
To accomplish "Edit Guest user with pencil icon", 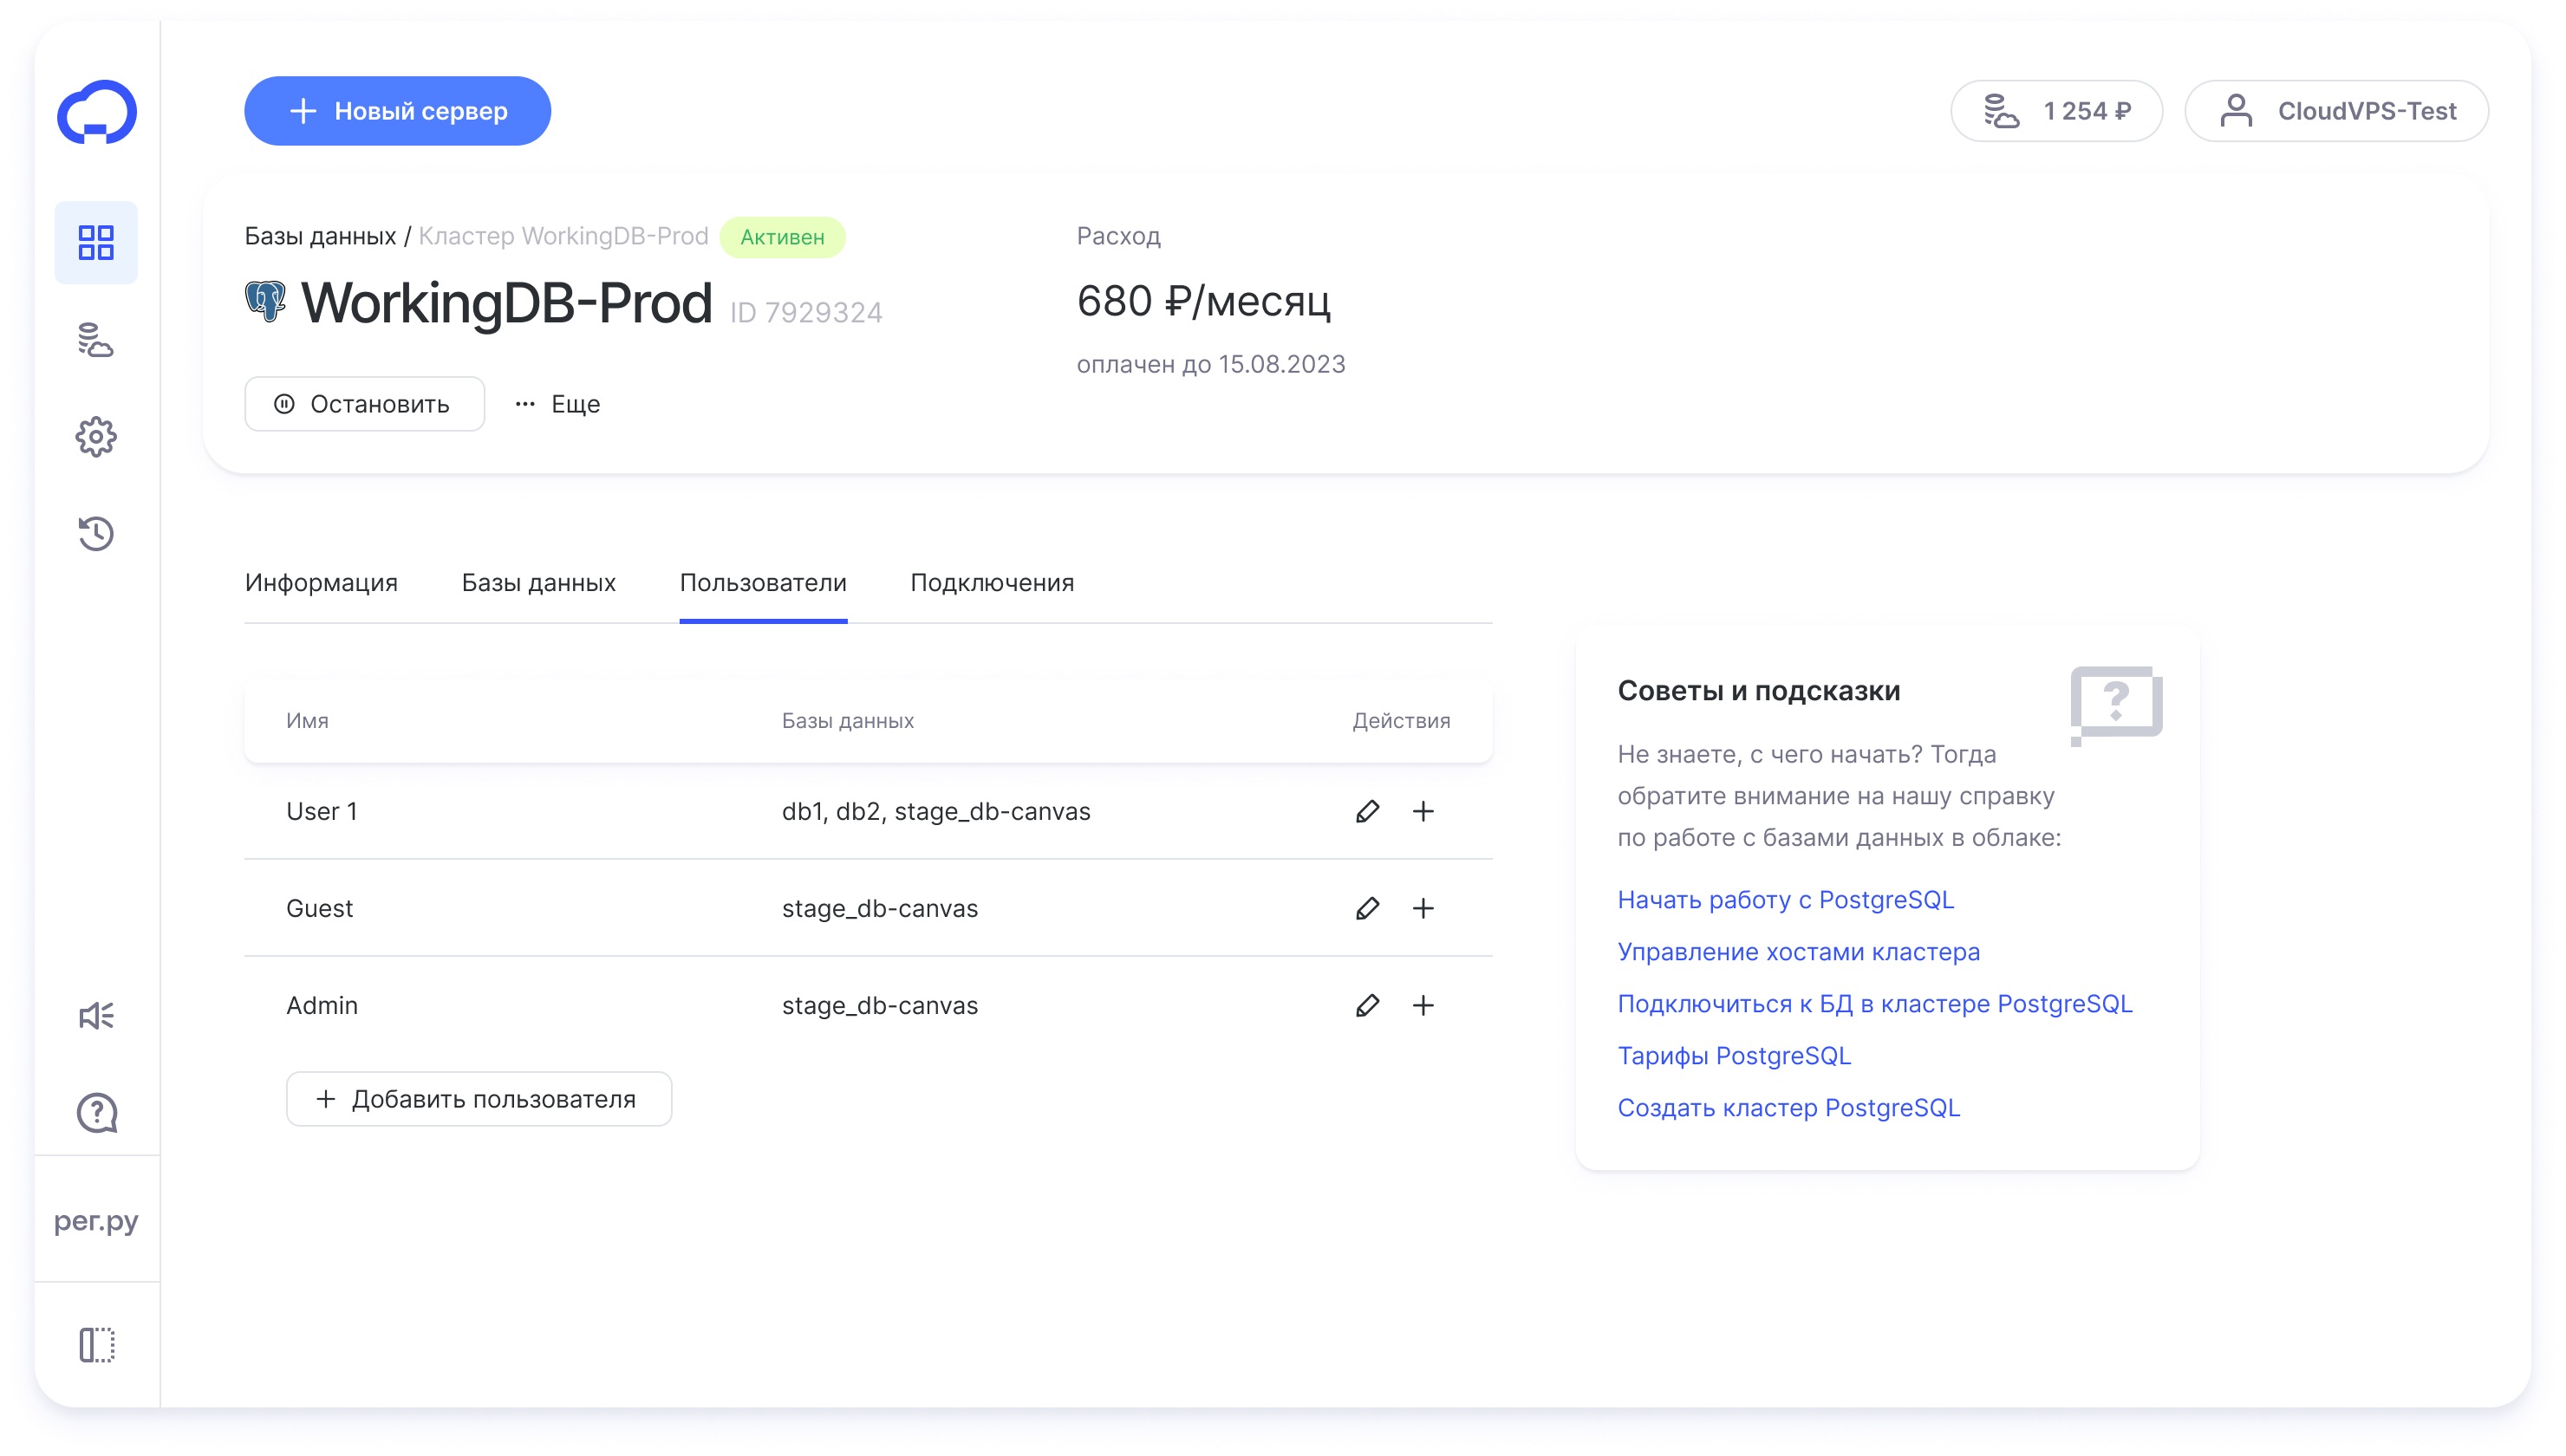I will [x=1368, y=908].
